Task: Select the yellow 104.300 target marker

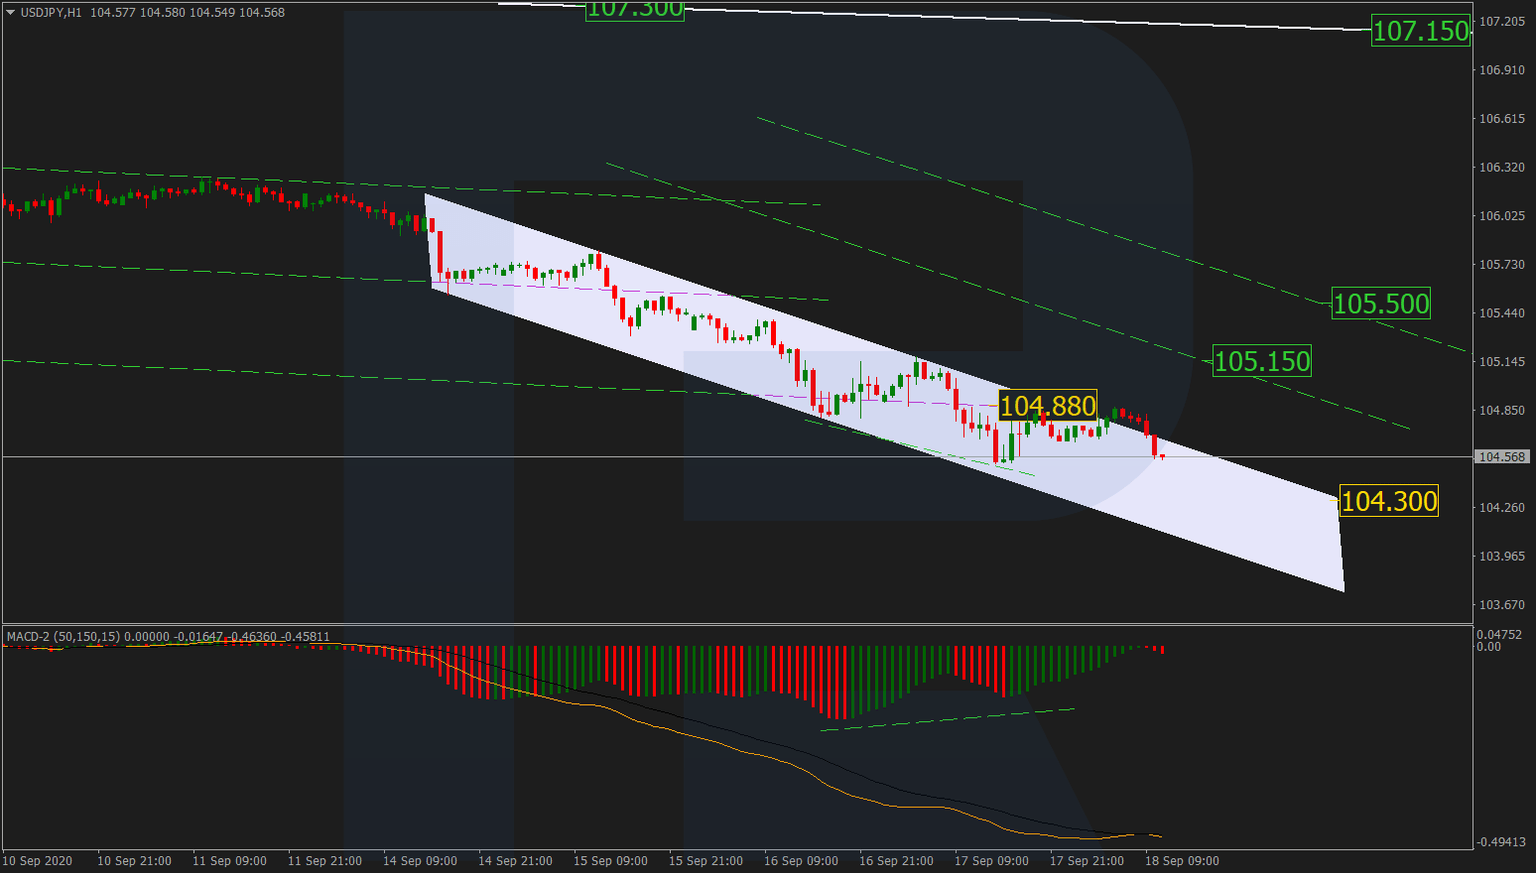Action: tap(1390, 501)
